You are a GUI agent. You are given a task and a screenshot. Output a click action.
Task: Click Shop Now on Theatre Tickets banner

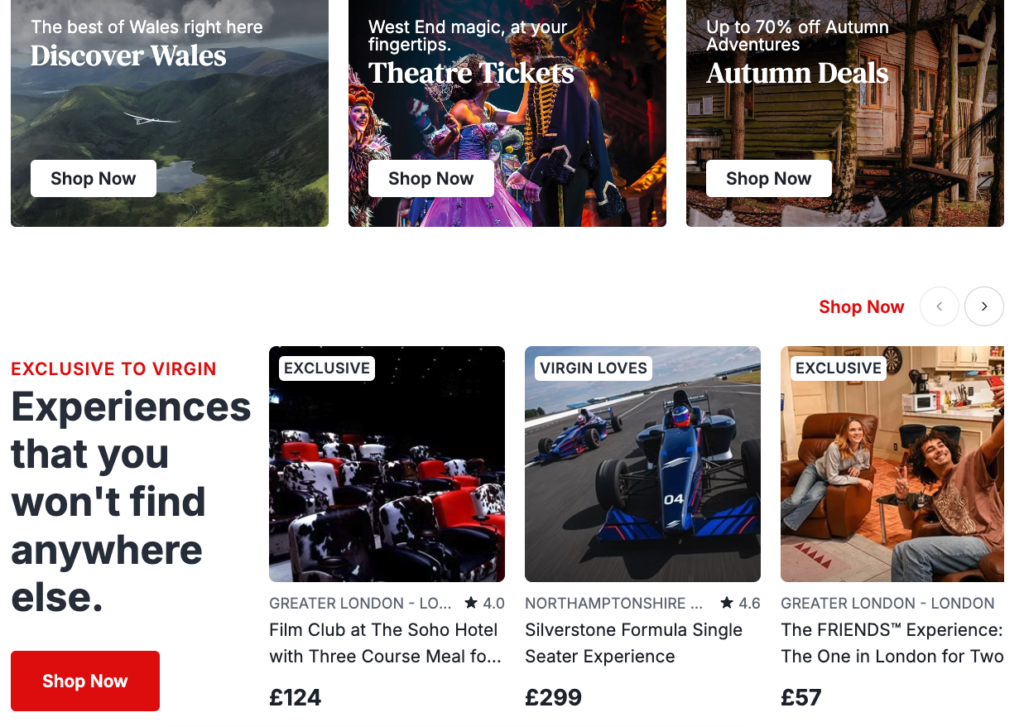coord(431,178)
